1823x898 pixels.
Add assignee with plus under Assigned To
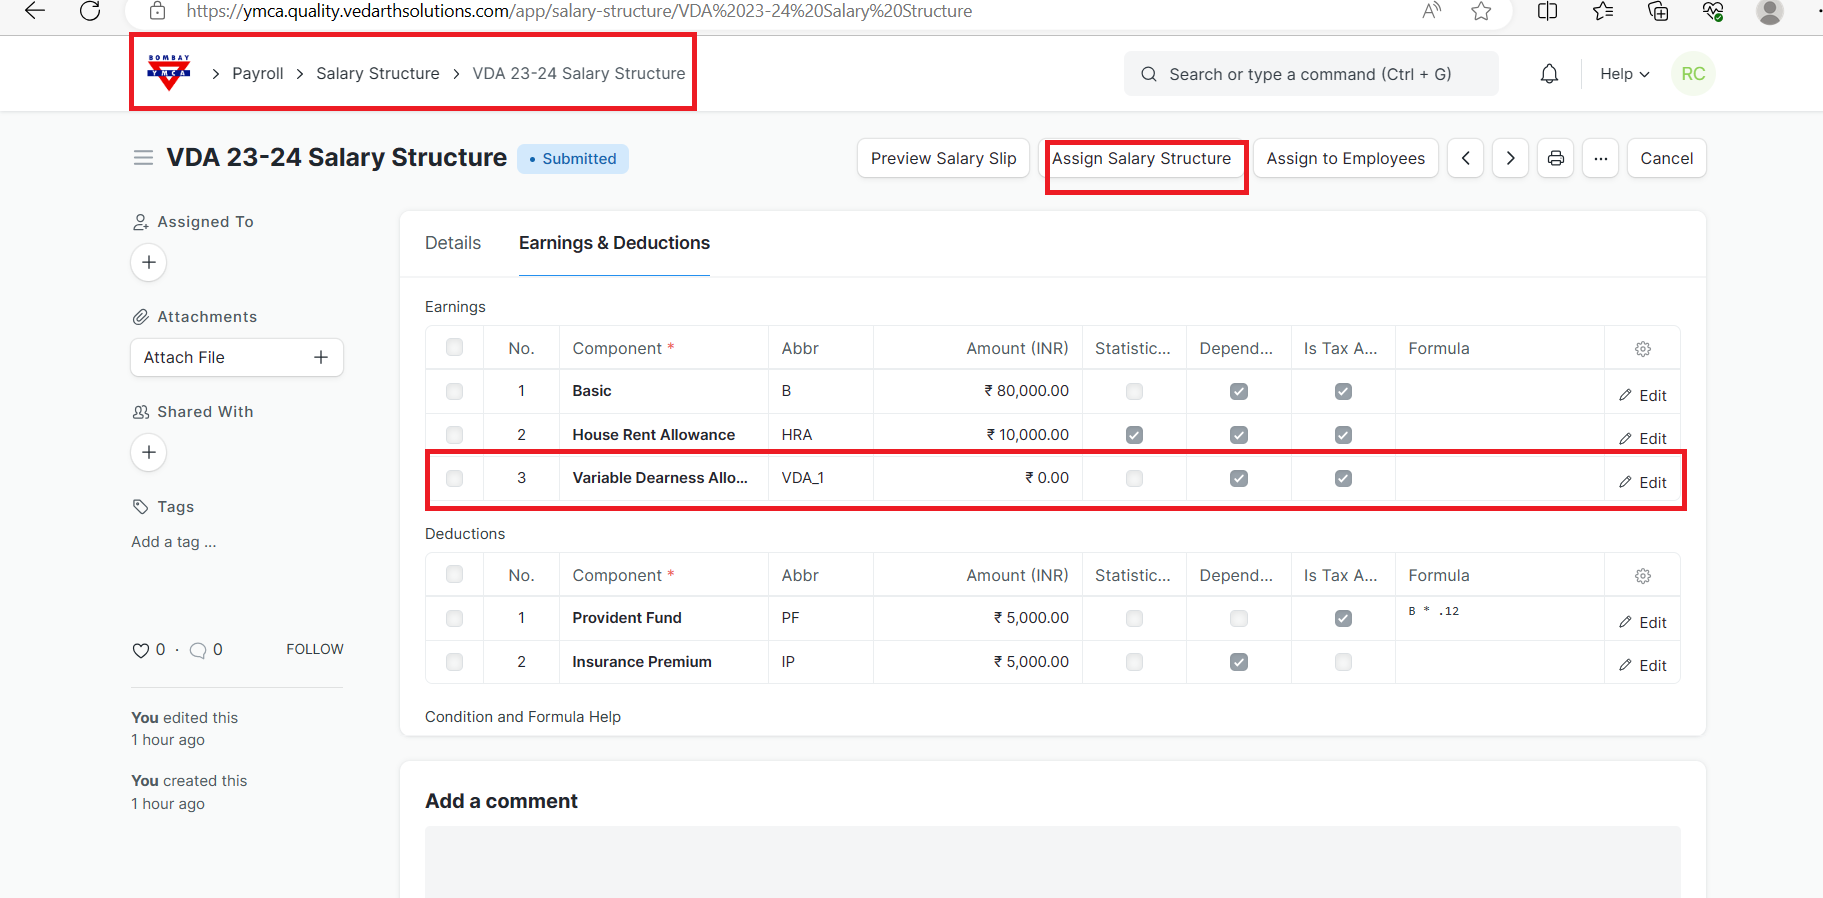149,262
